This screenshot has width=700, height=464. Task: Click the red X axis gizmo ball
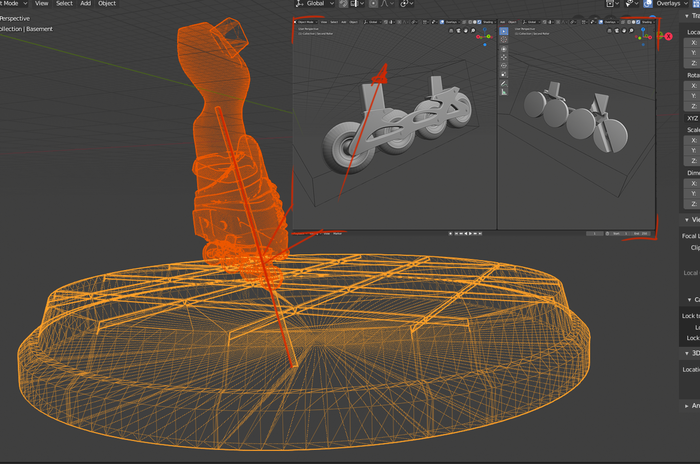[669, 36]
